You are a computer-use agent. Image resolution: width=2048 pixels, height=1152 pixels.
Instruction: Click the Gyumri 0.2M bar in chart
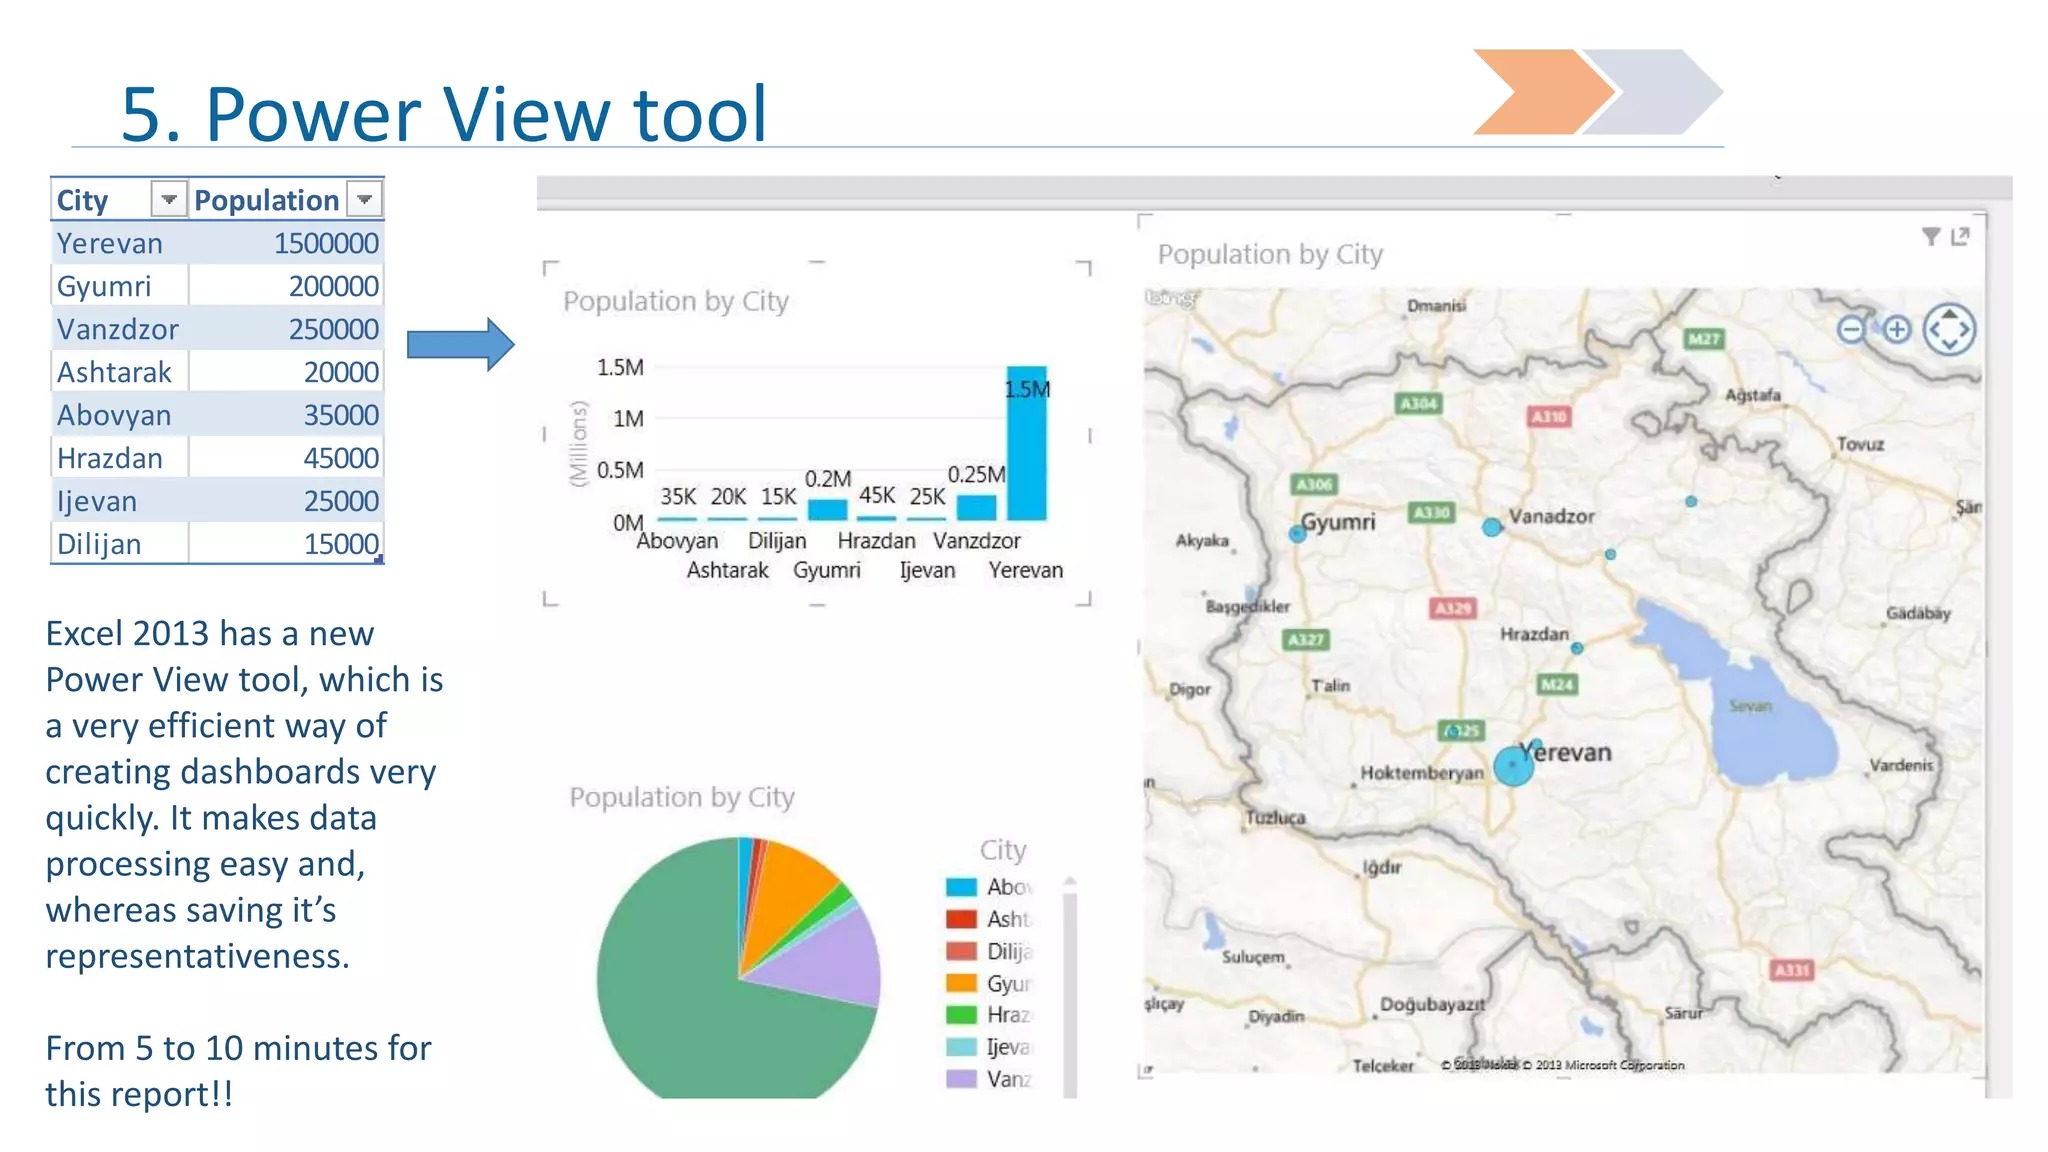pyautogui.click(x=827, y=510)
